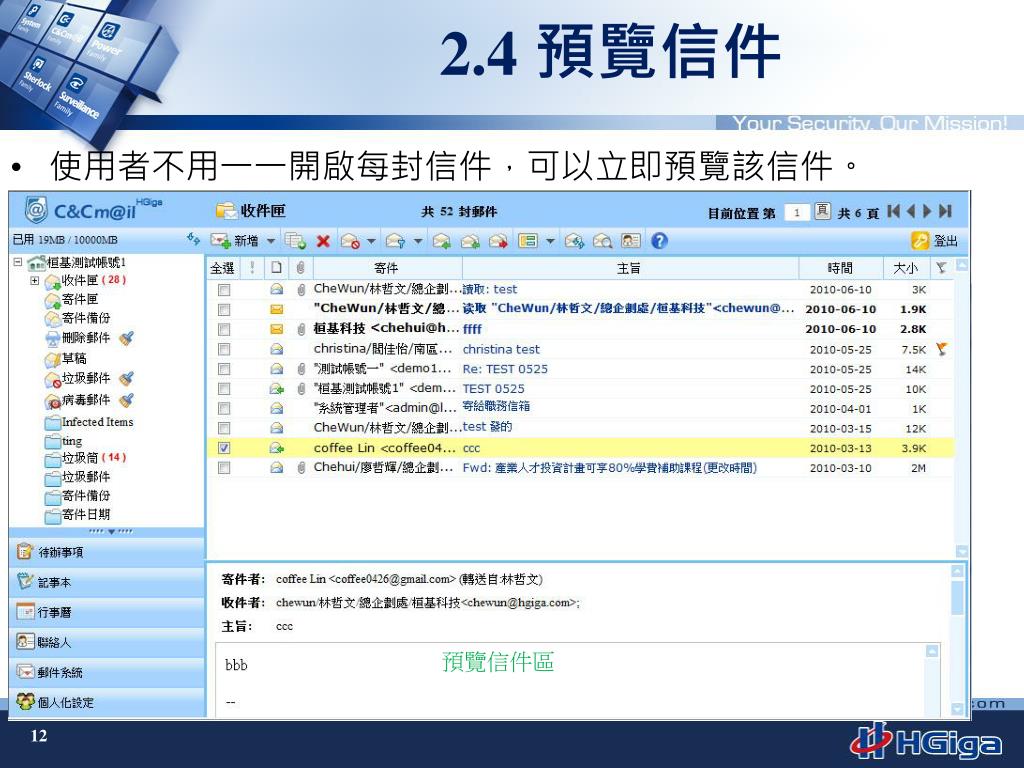Image resolution: width=1024 pixels, height=768 pixels.
Task: Expand the 收件匣 (28) folder node
Action: point(35,280)
